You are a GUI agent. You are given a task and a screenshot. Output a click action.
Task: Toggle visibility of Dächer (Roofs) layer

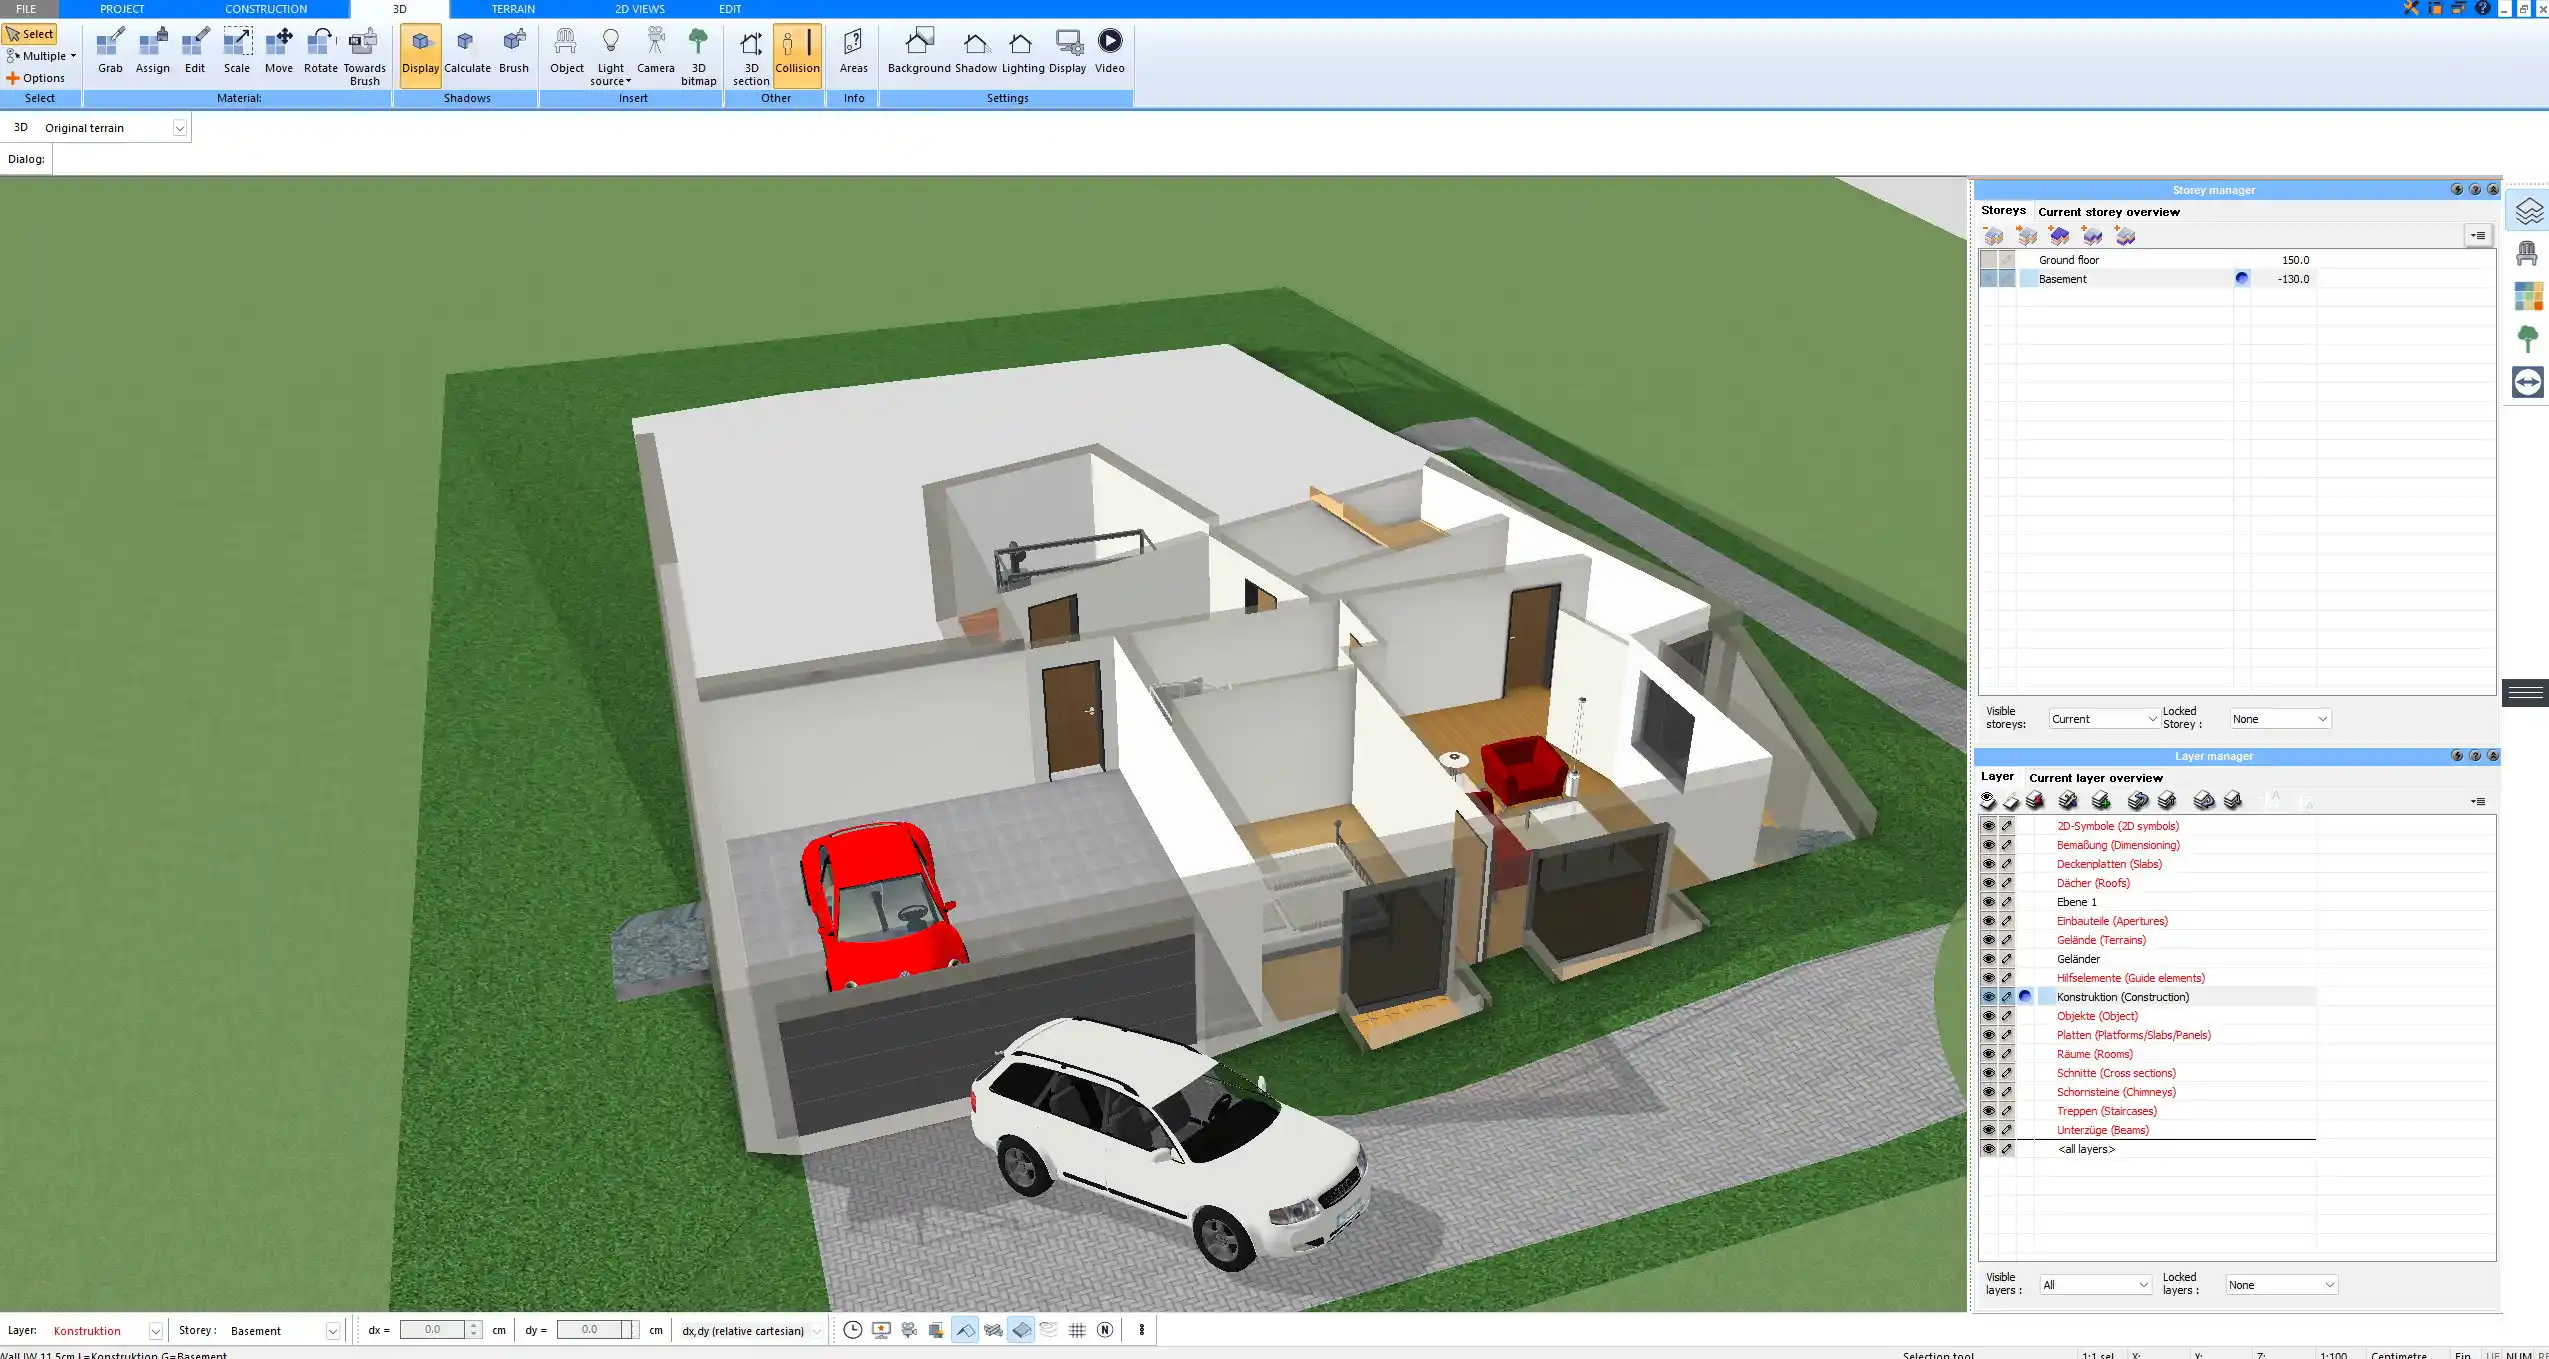(1988, 883)
